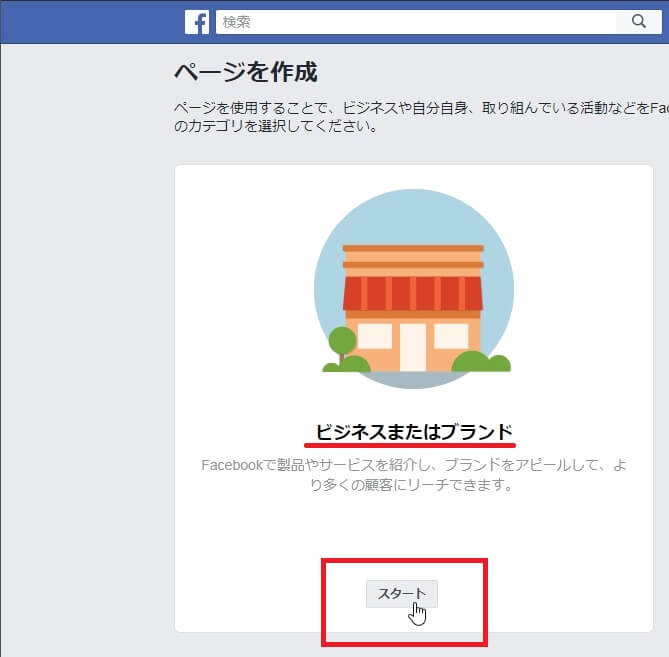Click the magnifying glass search icon
The height and width of the screenshot is (657, 669).
pyautogui.click(x=640, y=21)
